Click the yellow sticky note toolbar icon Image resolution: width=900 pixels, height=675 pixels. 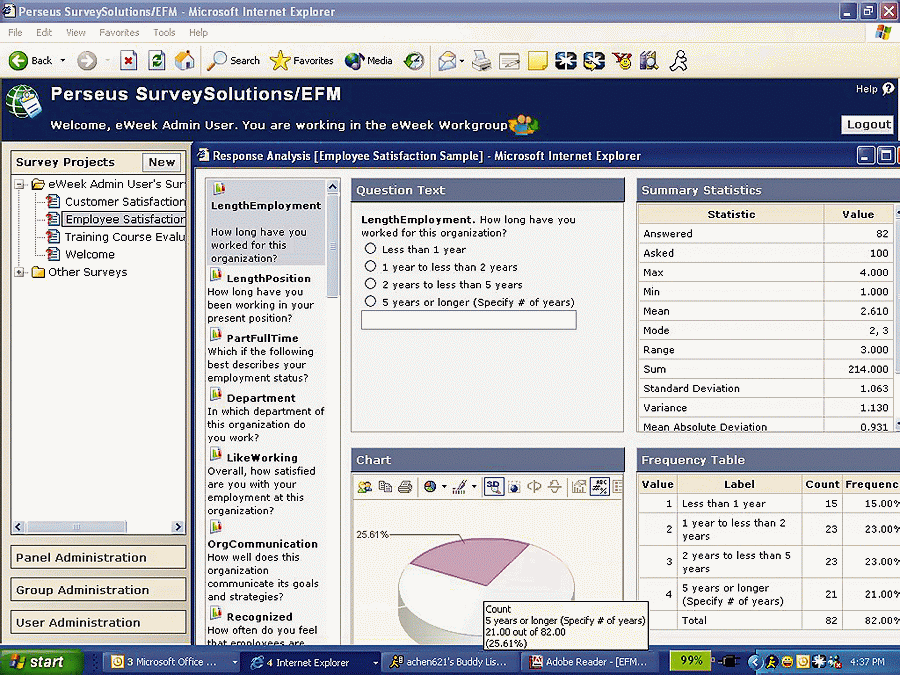coord(537,60)
